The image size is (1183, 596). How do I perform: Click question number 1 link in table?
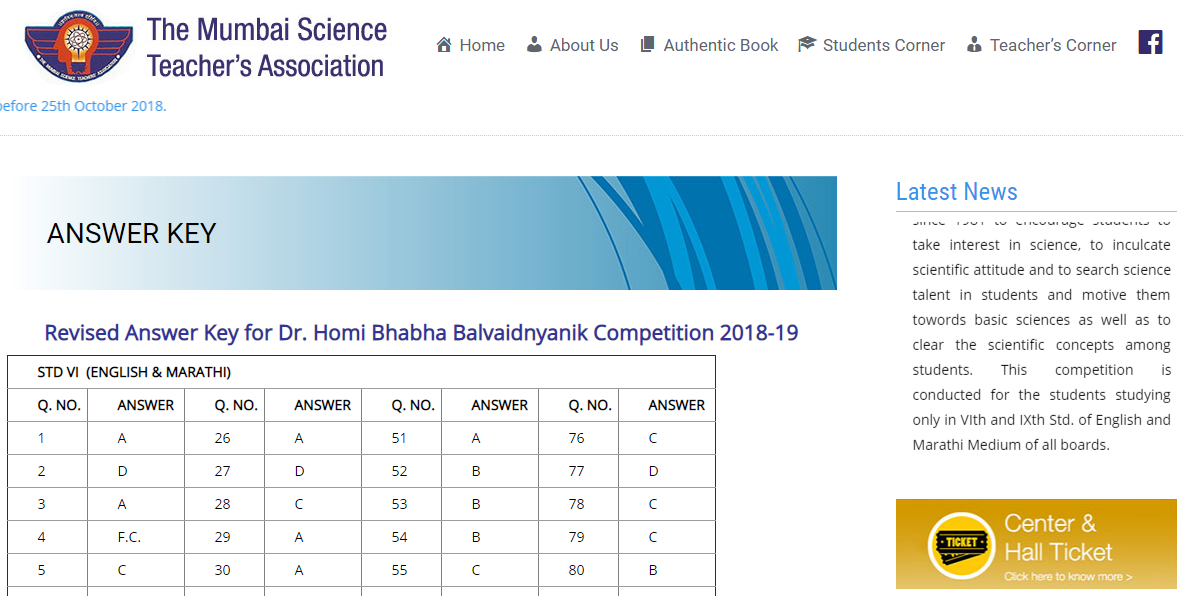click(40, 437)
